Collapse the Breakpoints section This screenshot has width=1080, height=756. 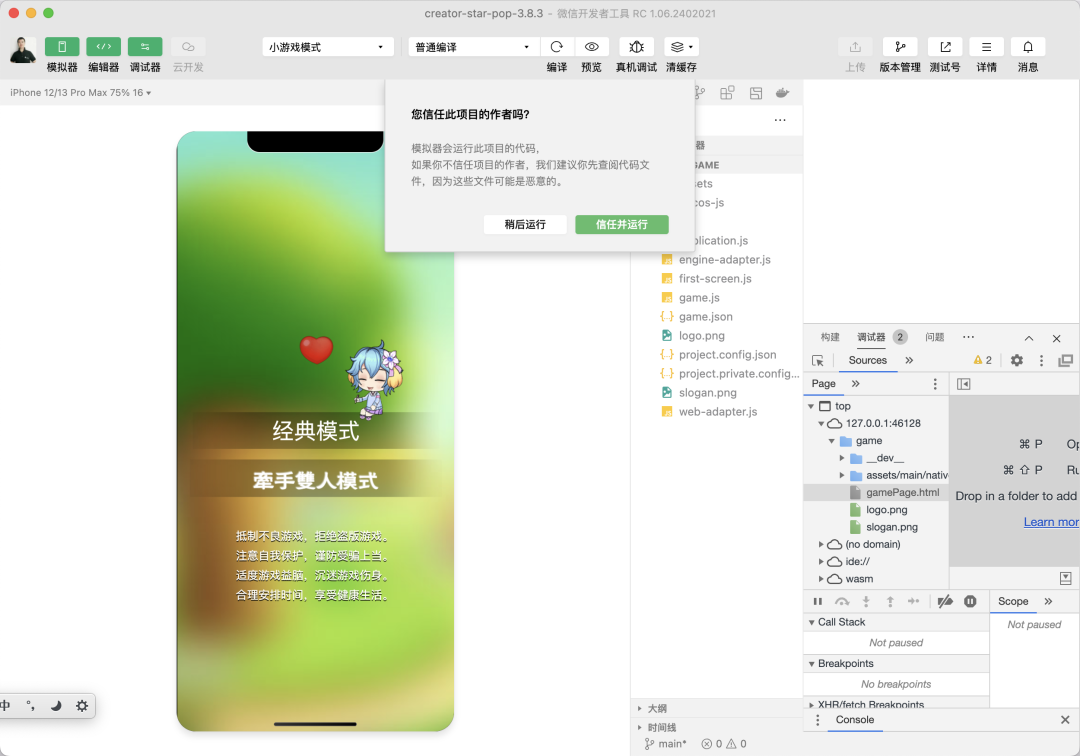[x=812, y=664]
